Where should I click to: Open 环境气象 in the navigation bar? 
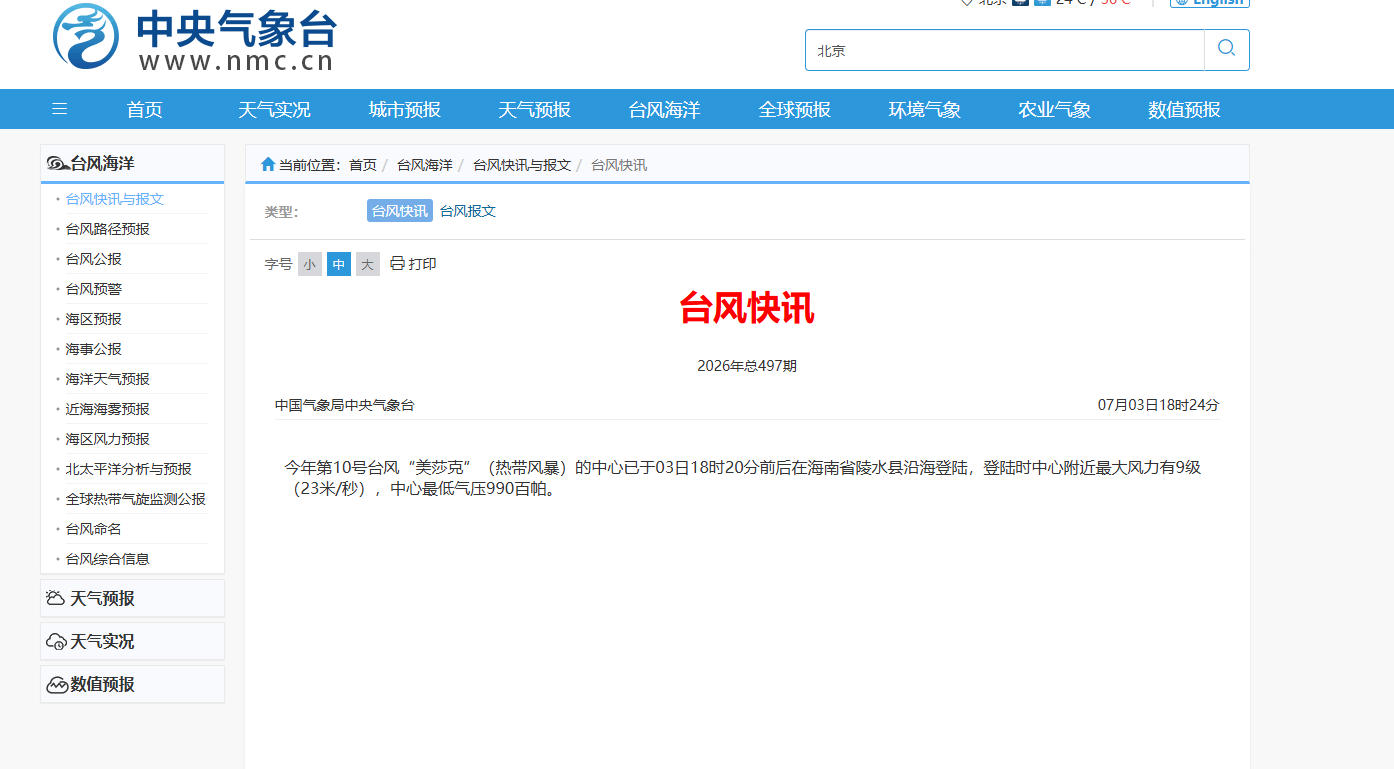coord(925,109)
